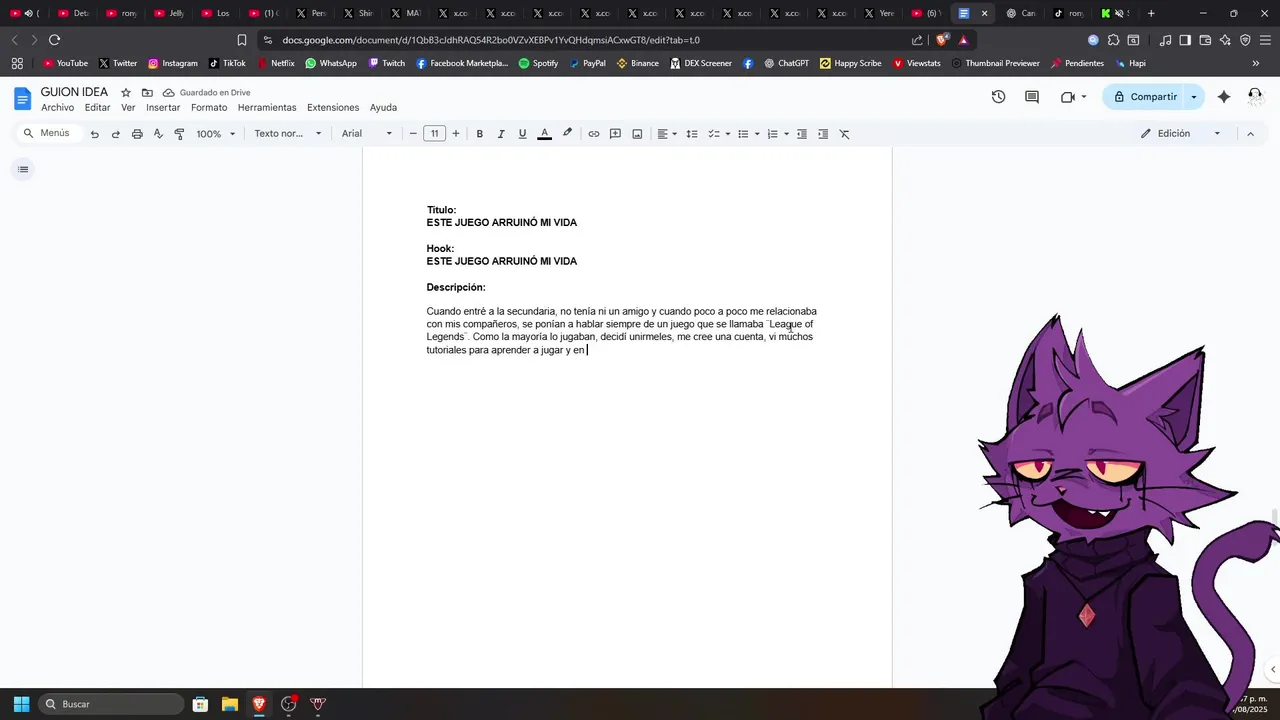Clear formatting with the crossed T icon

[x=844, y=134]
